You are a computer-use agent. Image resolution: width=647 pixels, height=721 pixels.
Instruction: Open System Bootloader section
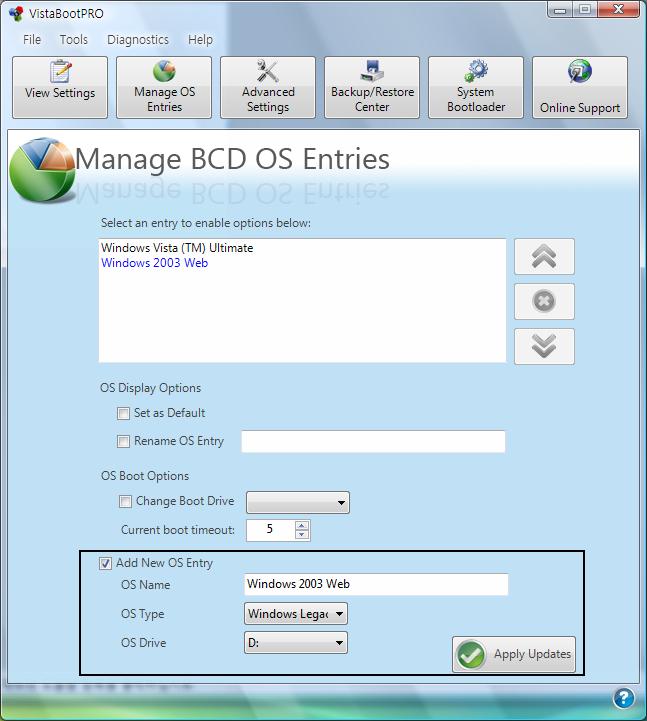[x=476, y=87]
